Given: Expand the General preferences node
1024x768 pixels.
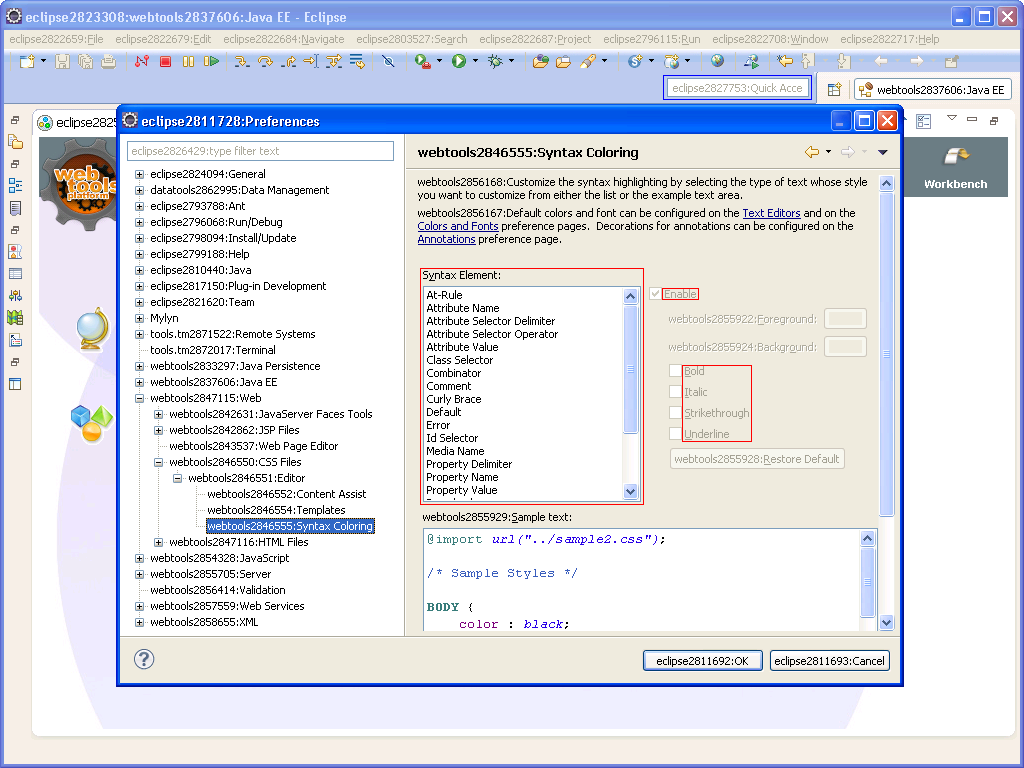Looking at the screenshot, I should point(139,174).
